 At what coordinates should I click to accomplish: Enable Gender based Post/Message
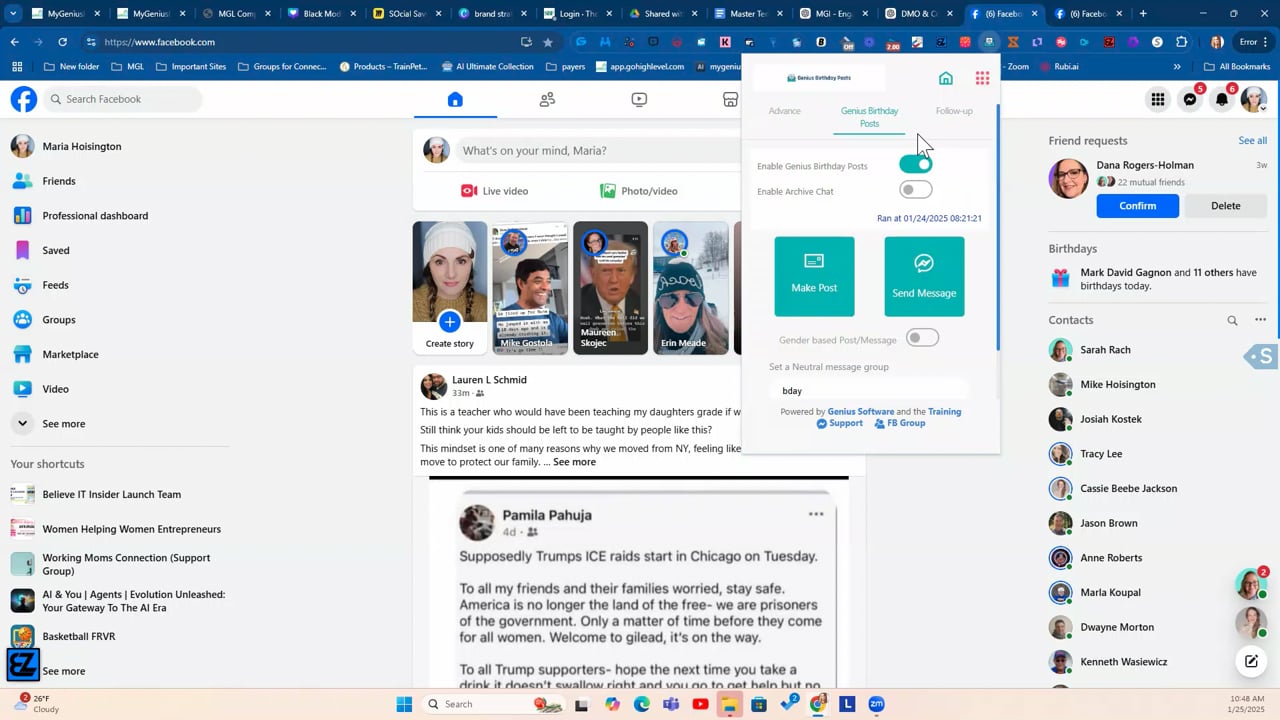922,338
